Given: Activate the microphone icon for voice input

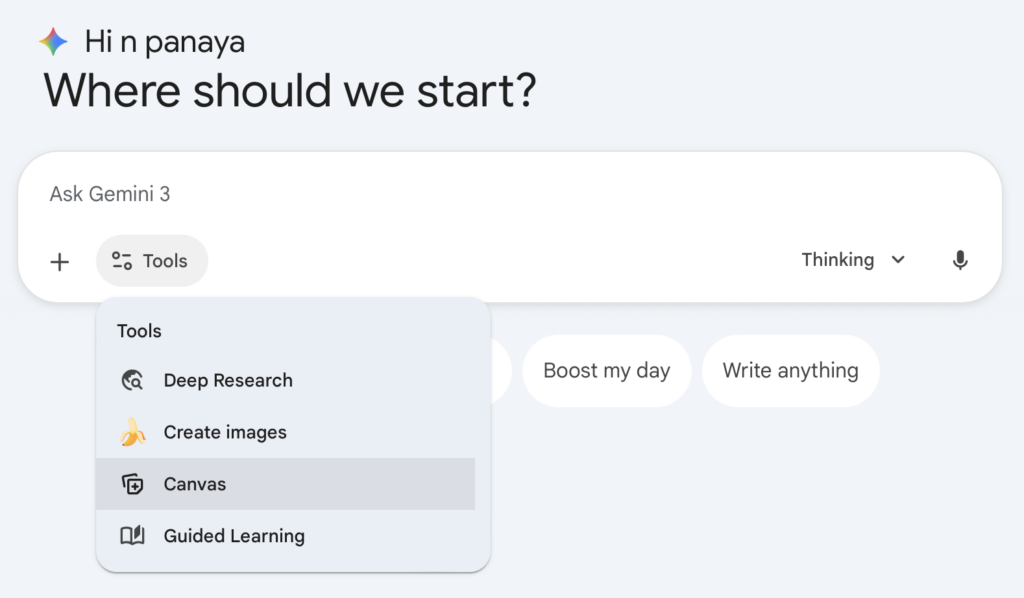Looking at the screenshot, I should pos(960,260).
